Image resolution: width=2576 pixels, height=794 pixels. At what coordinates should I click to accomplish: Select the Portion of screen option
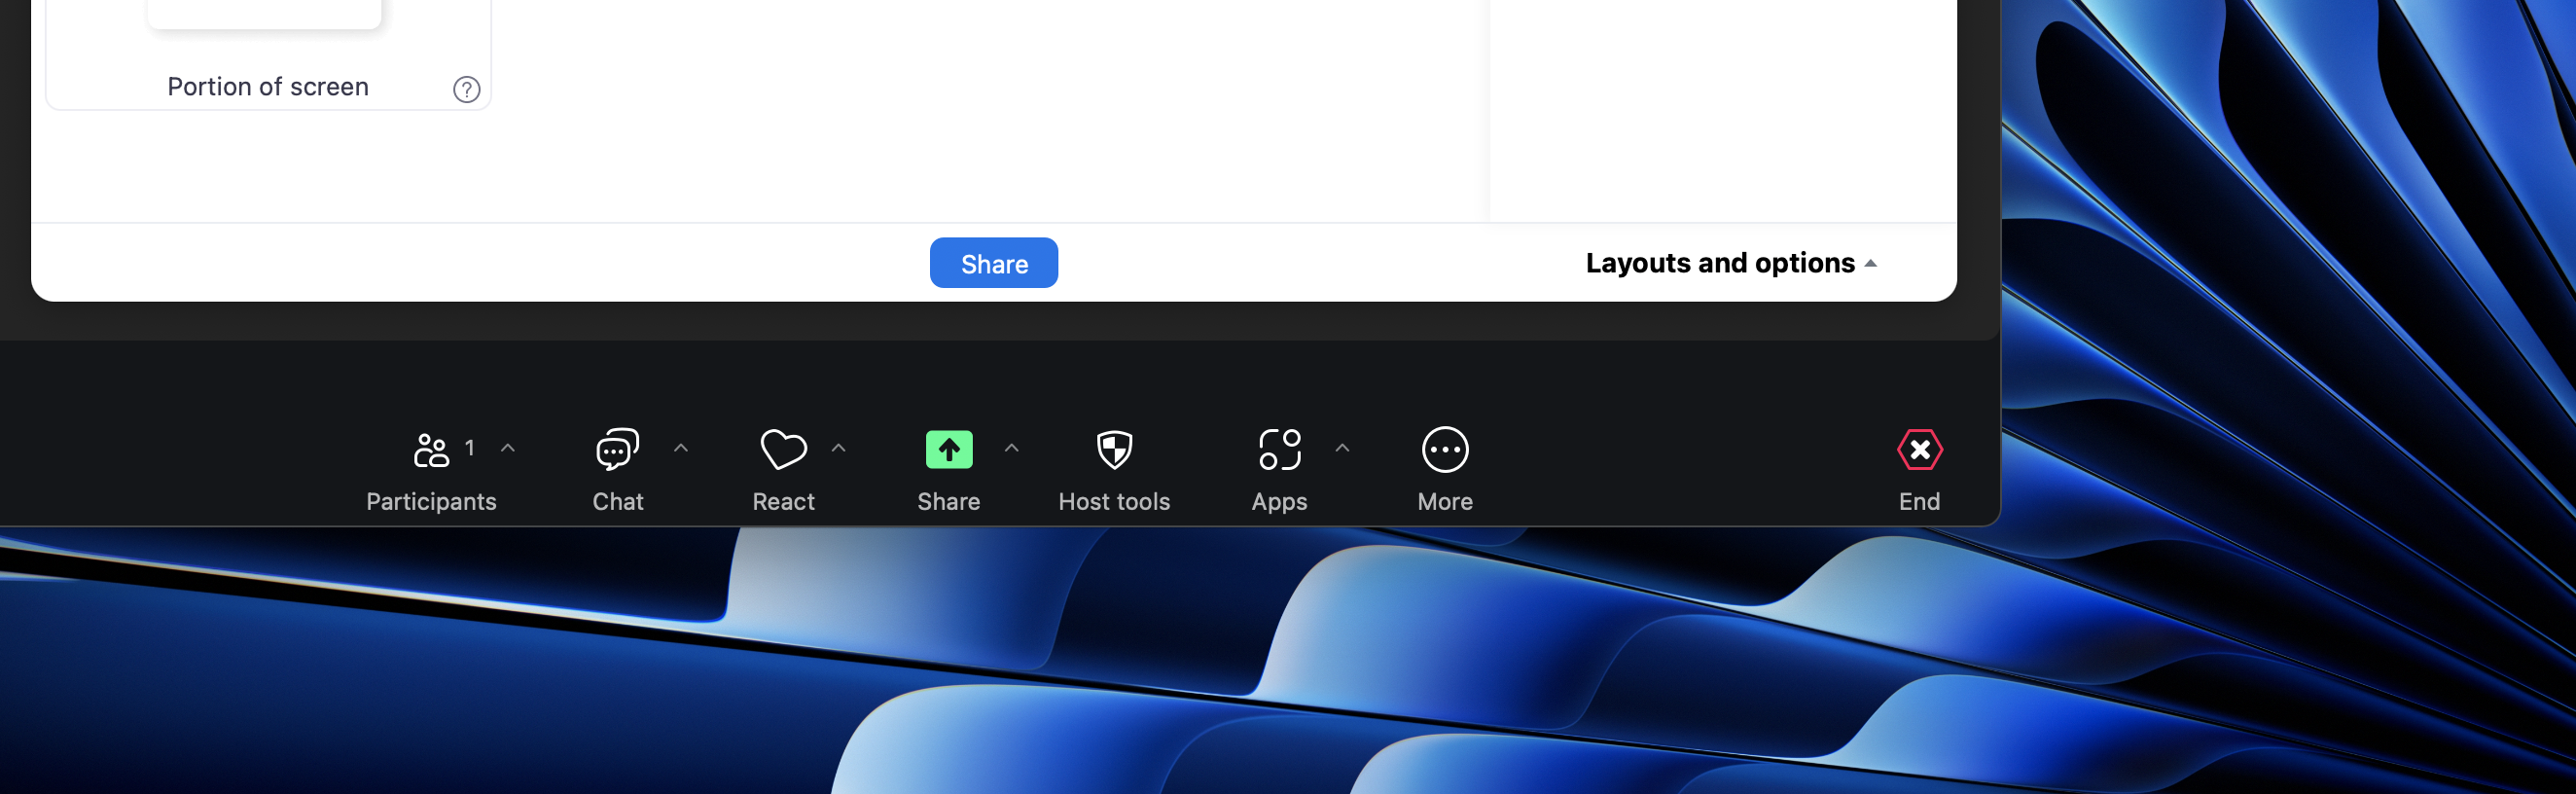point(268,55)
